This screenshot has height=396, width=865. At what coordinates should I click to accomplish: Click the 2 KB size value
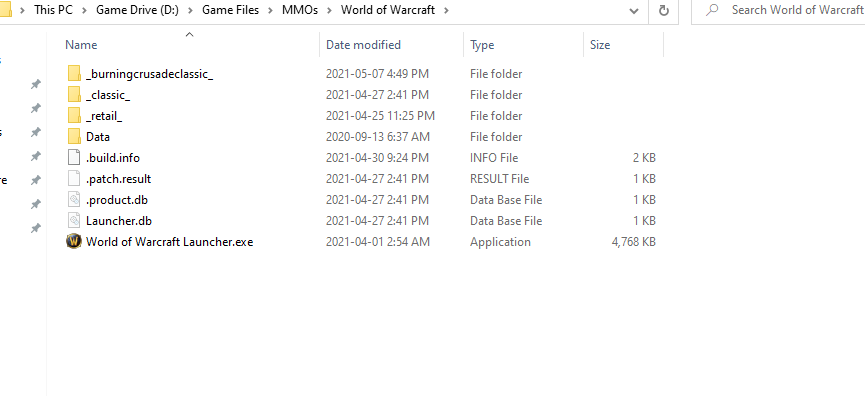click(644, 158)
